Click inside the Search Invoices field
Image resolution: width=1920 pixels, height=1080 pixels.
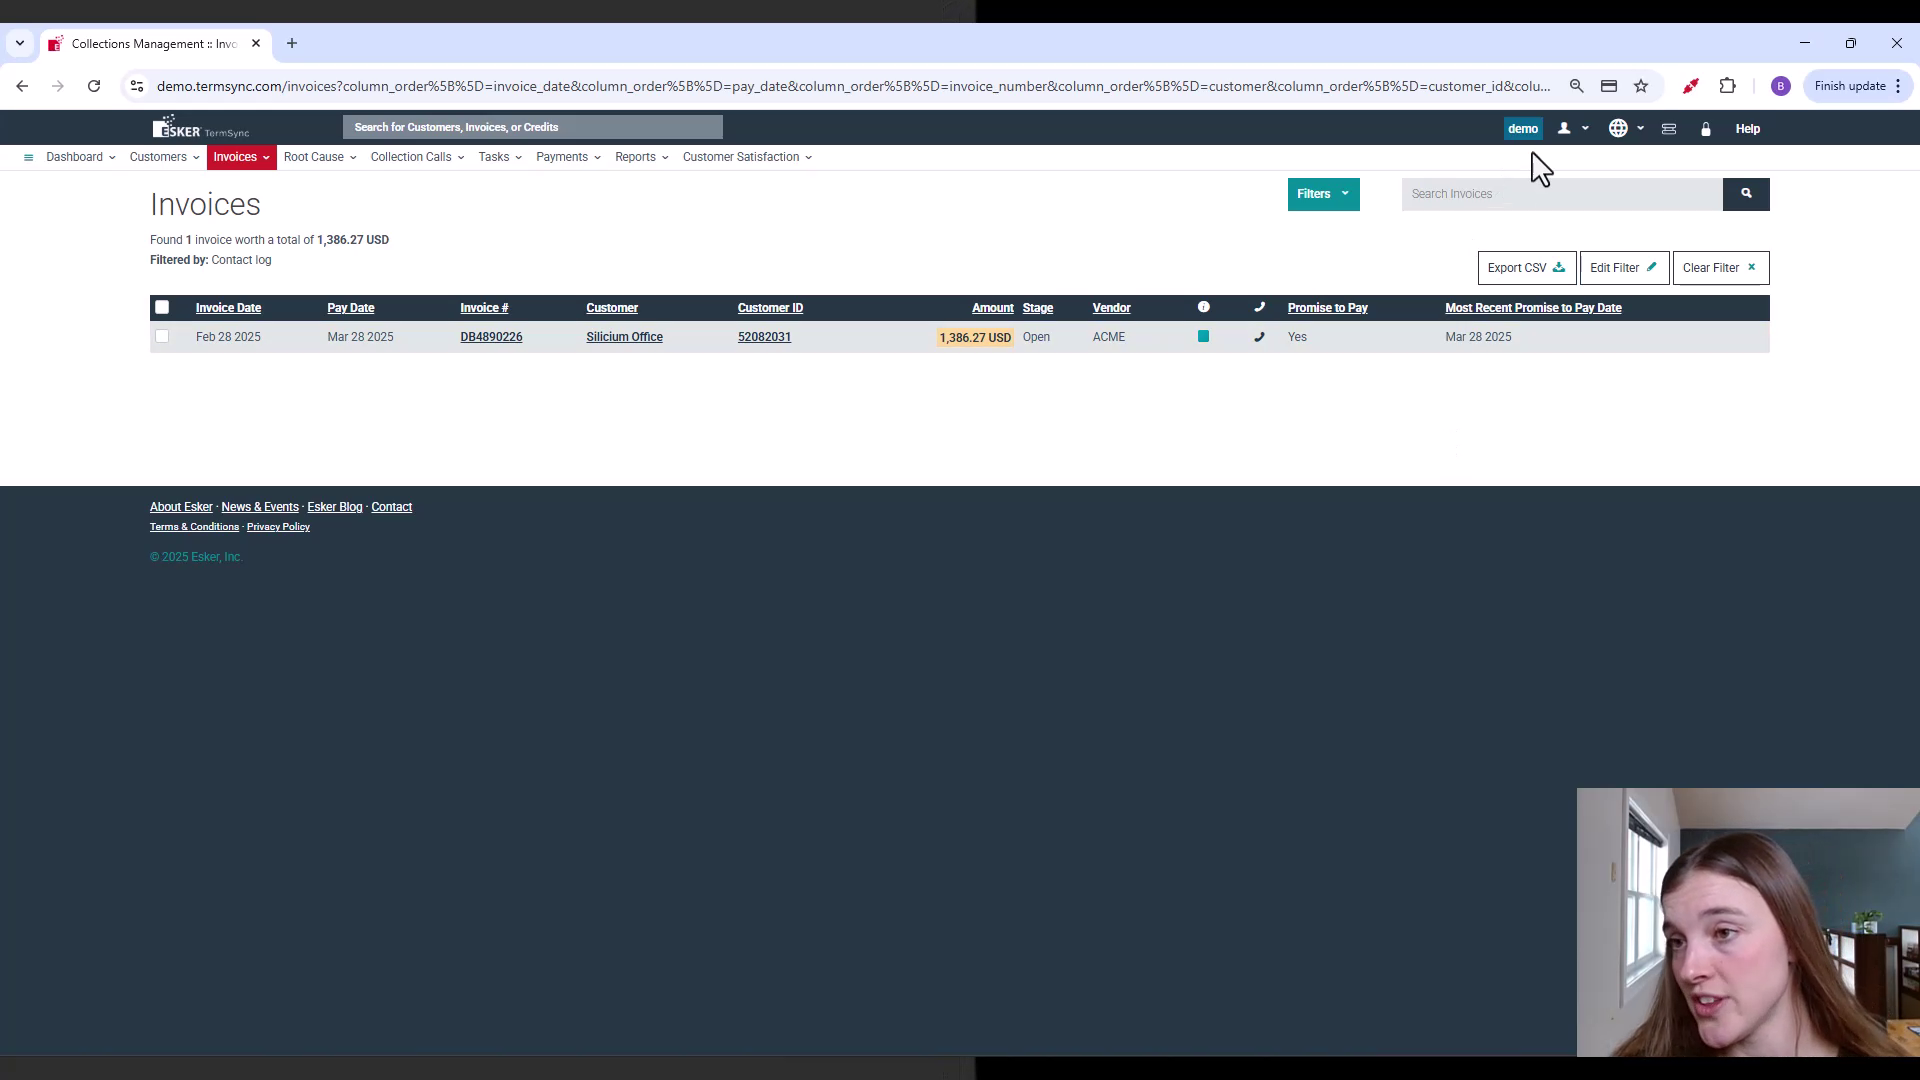1560,194
